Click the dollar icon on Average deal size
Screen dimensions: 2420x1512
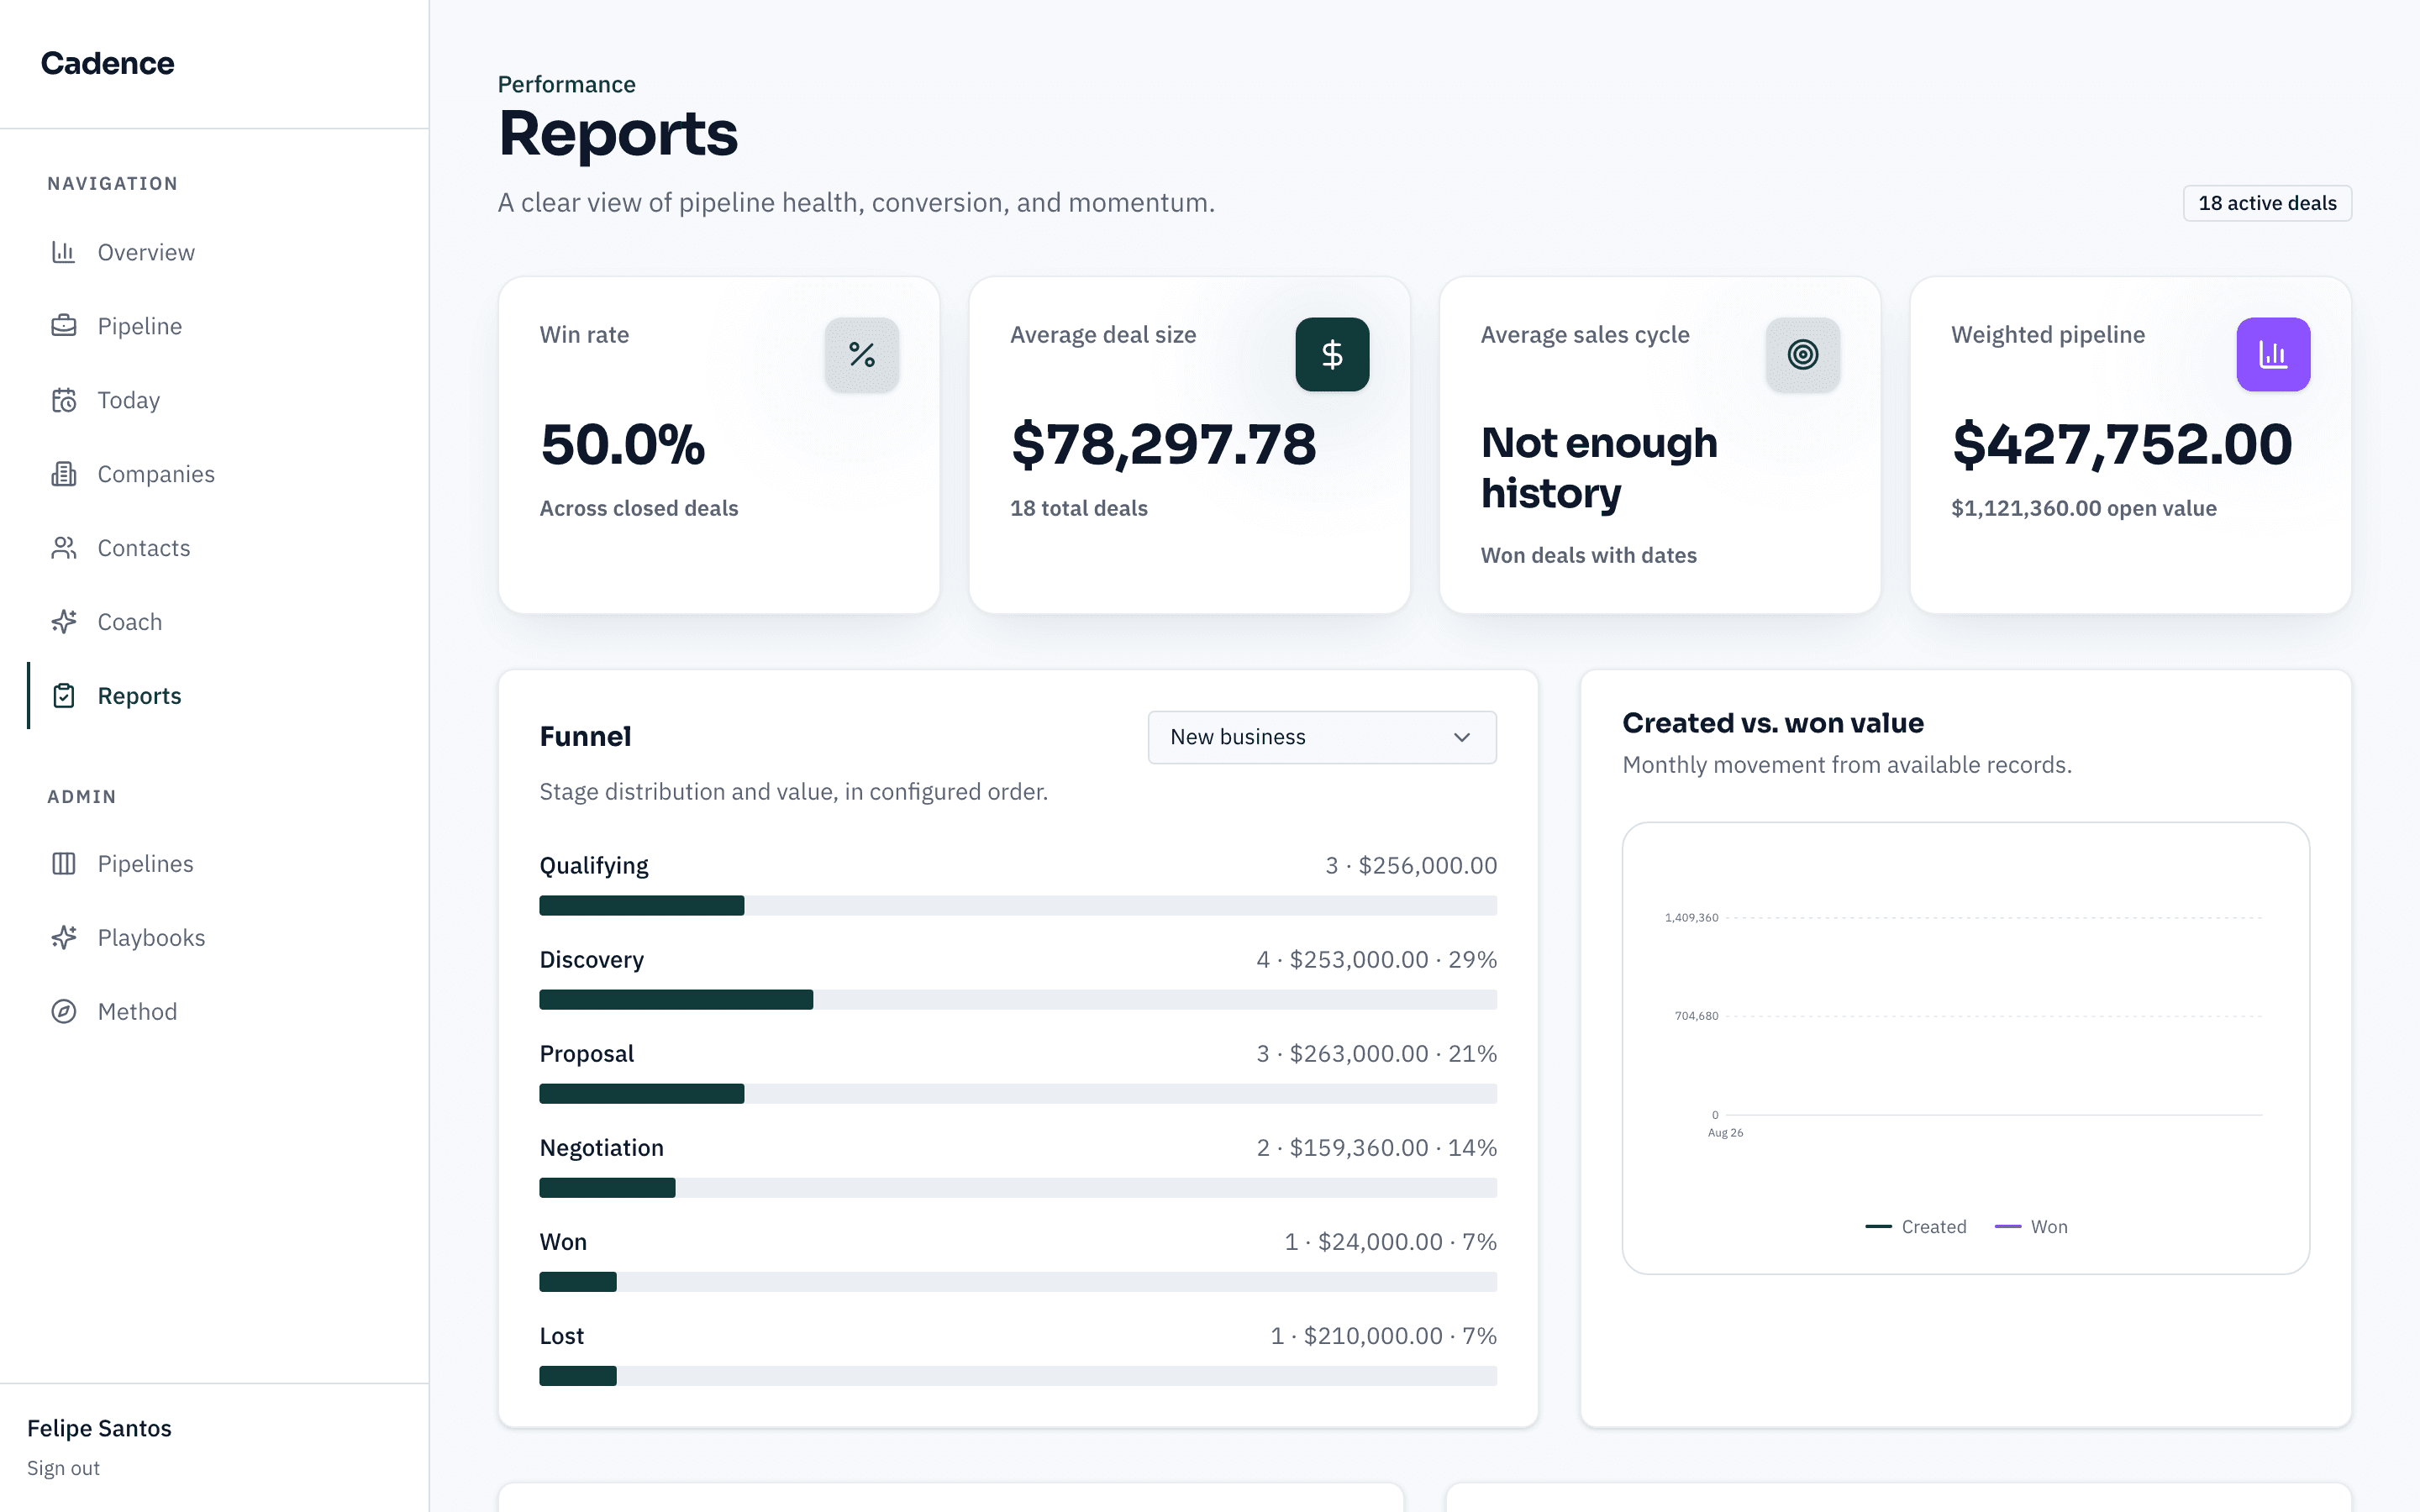coord(1332,355)
